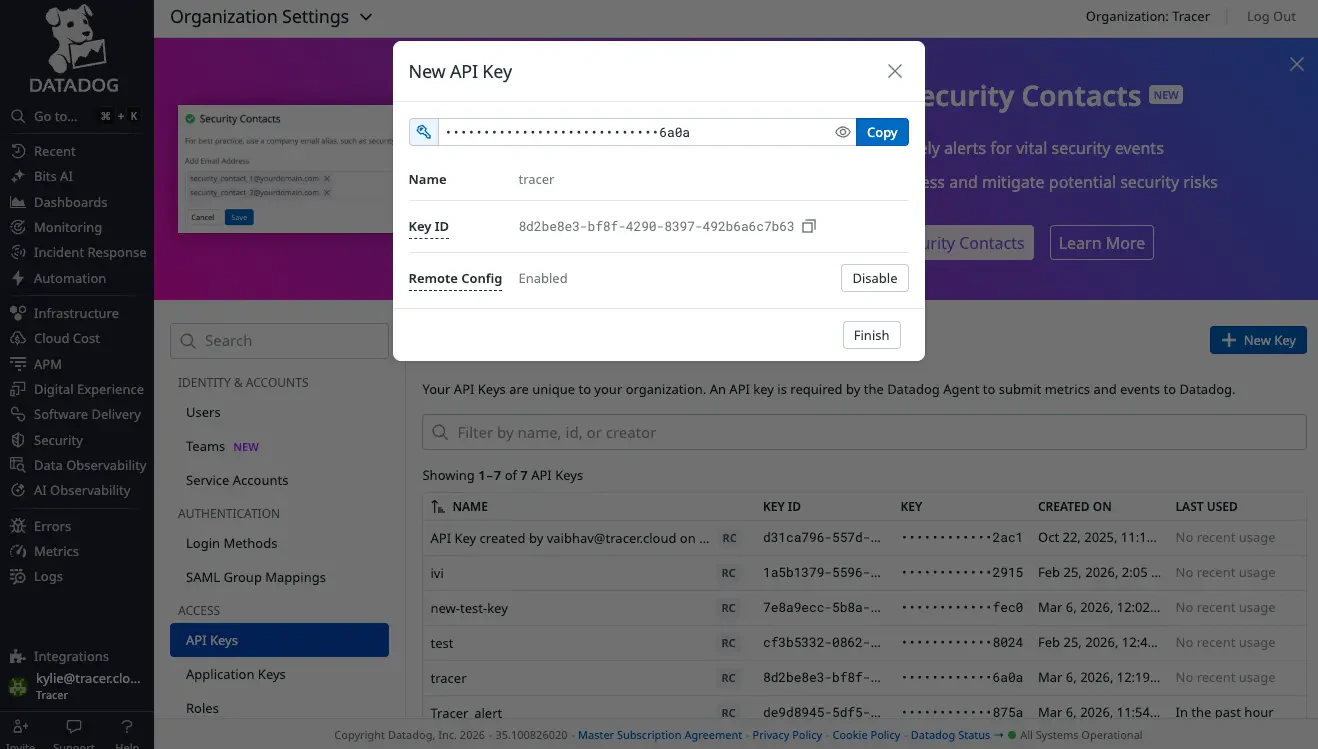Open the Dashboards section from sidebar
1318x749 pixels.
tap(70, 201)
